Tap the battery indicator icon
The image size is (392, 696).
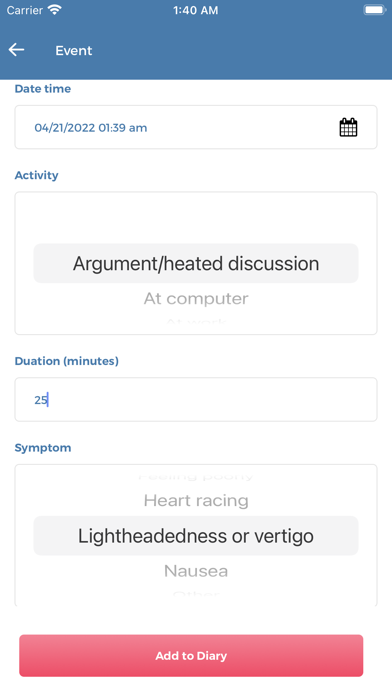click(x=374, y=10)
